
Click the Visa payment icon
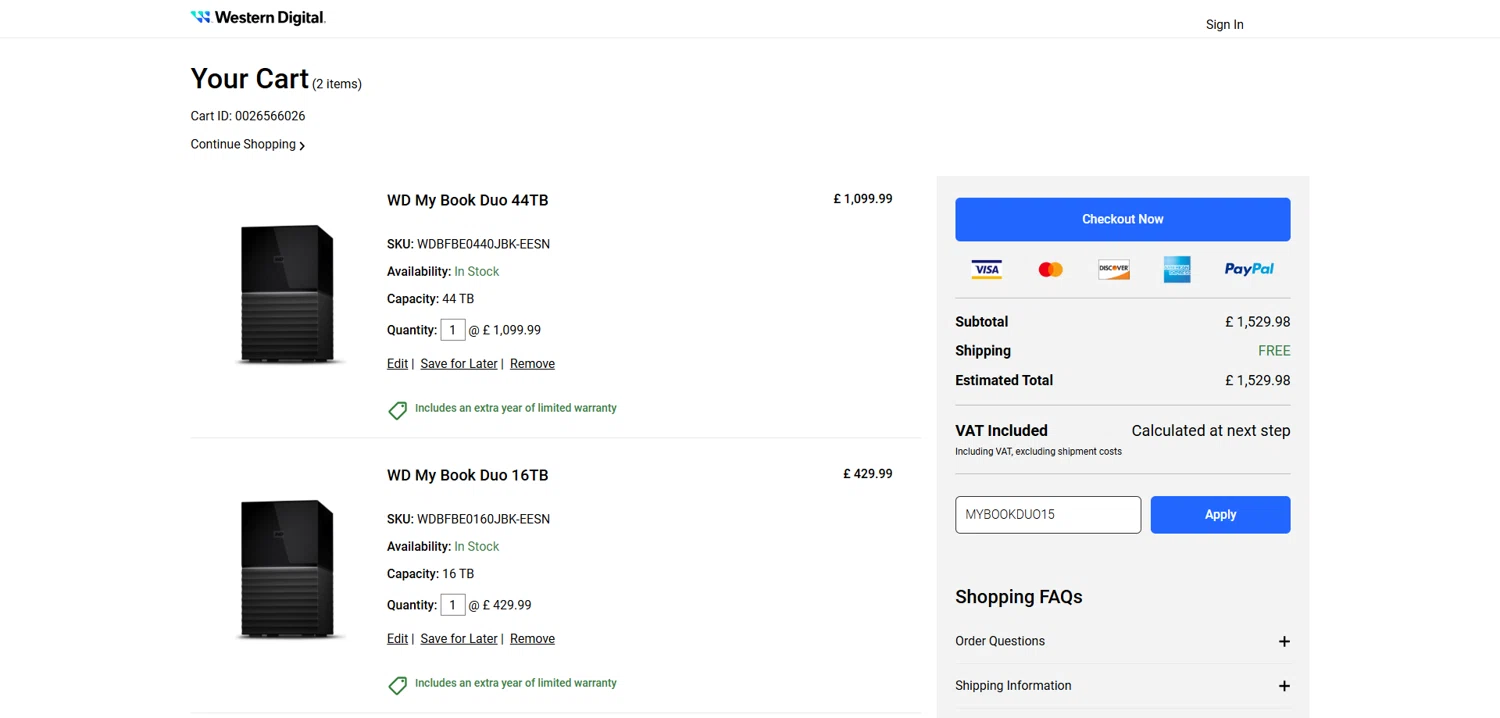pos(986,269)
